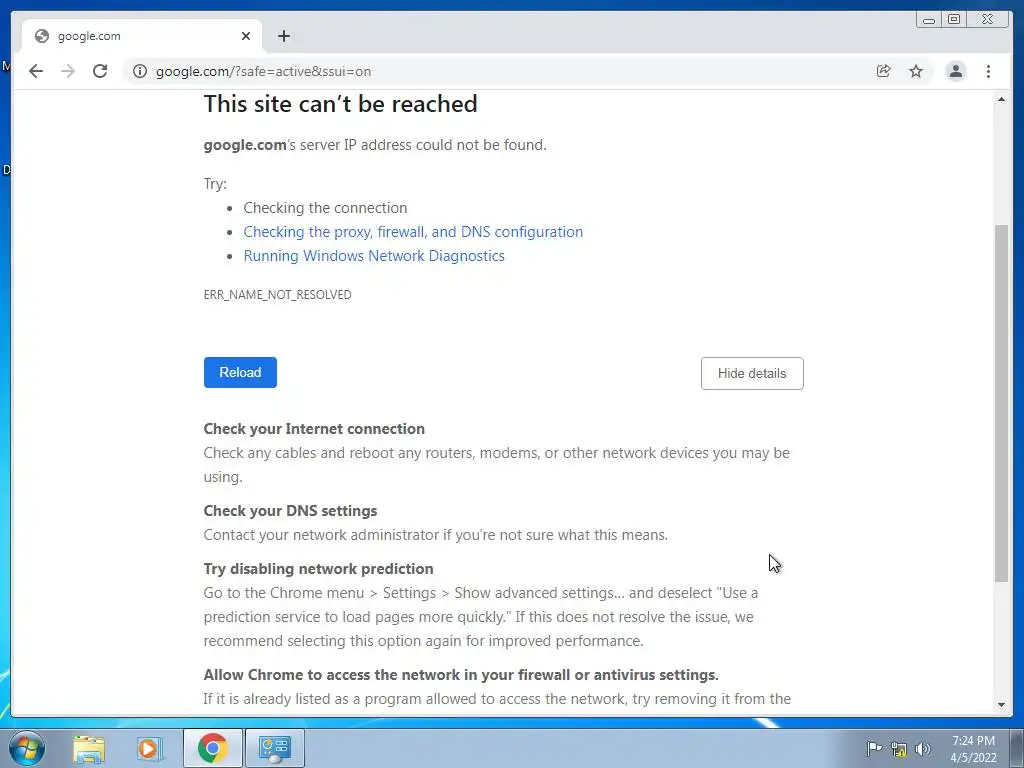Click Hide details button
The width and height of the screenshot is (1024, 768).
752,374
